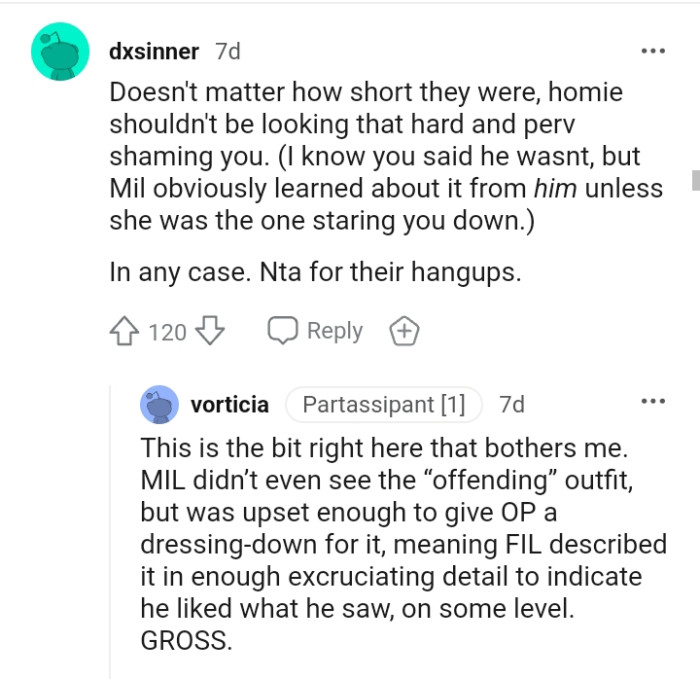Click the 'In any case. Nta' paragraph
The image size is (700, 679).
(x=315, y=272)
